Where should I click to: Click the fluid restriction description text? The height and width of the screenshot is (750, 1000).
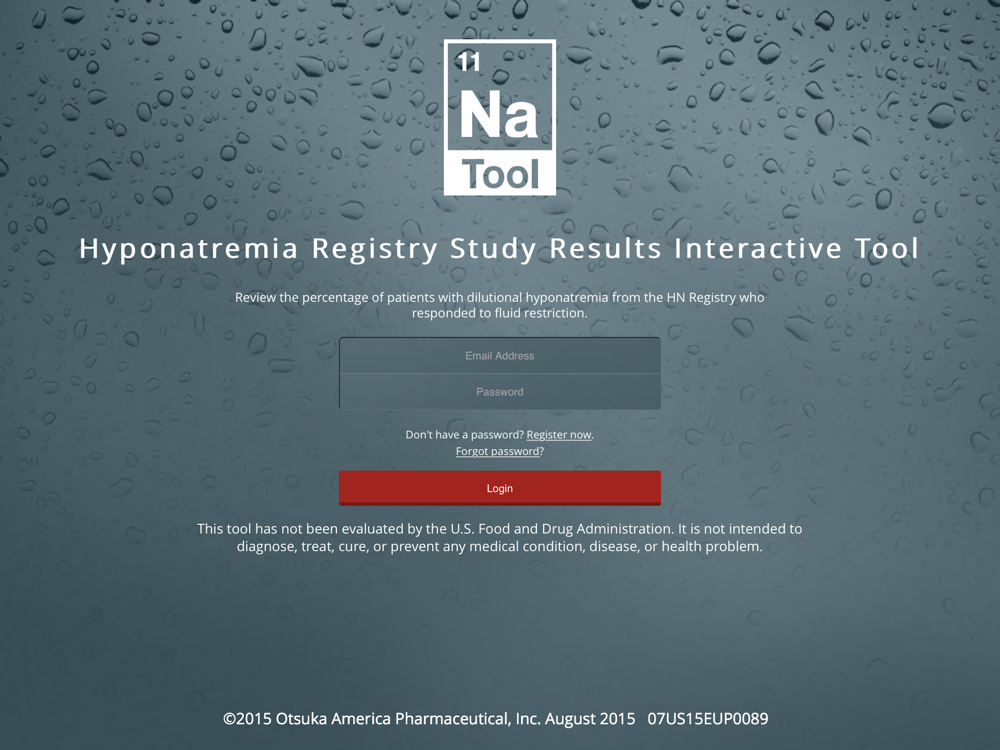click(x=499, y=305)
